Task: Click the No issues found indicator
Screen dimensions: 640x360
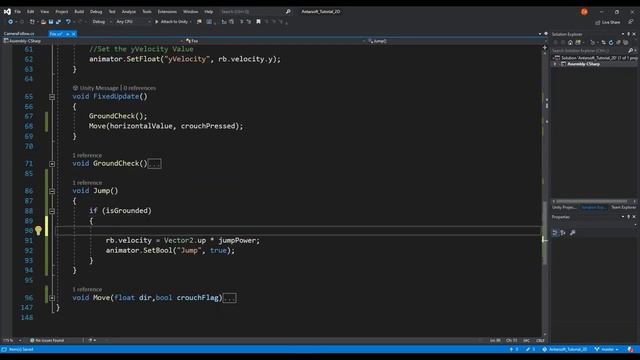Action: 47,340
